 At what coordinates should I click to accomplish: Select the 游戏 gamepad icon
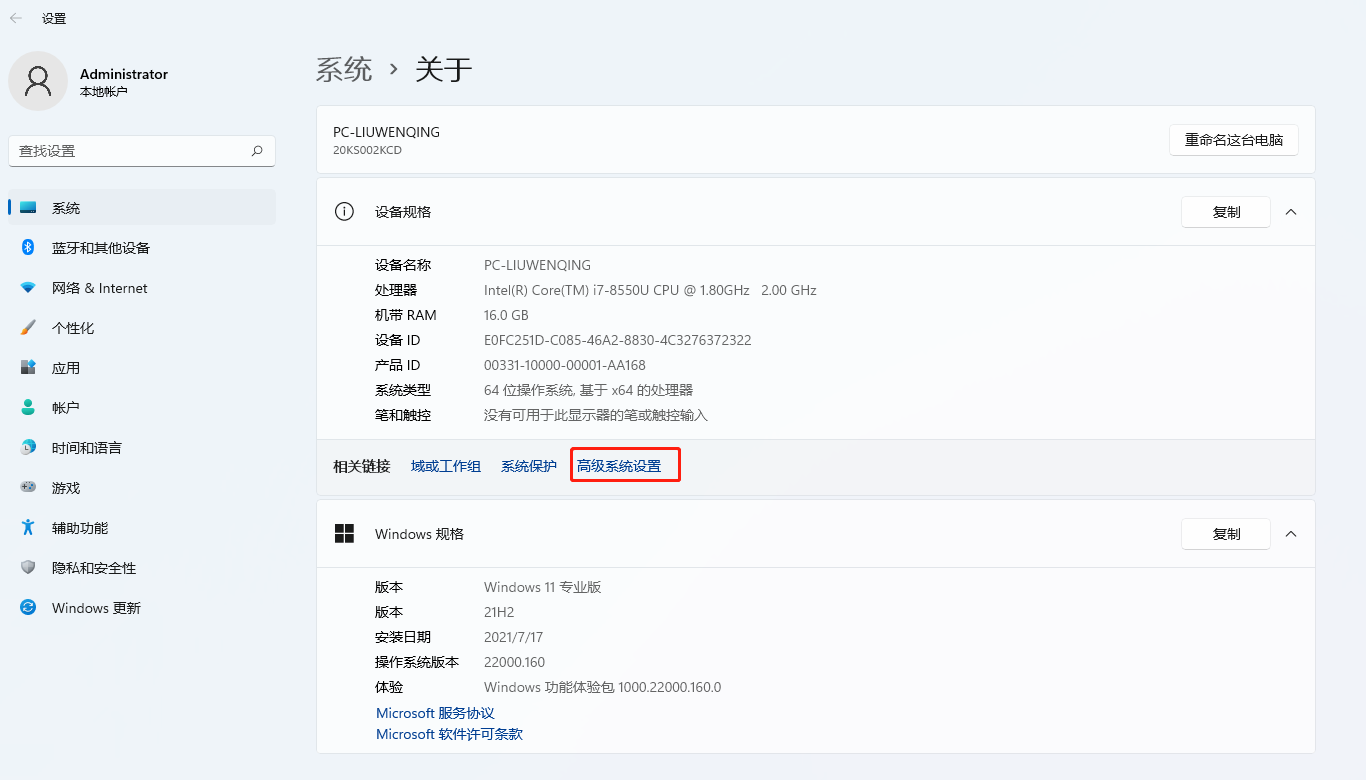(x=28, y=488)
